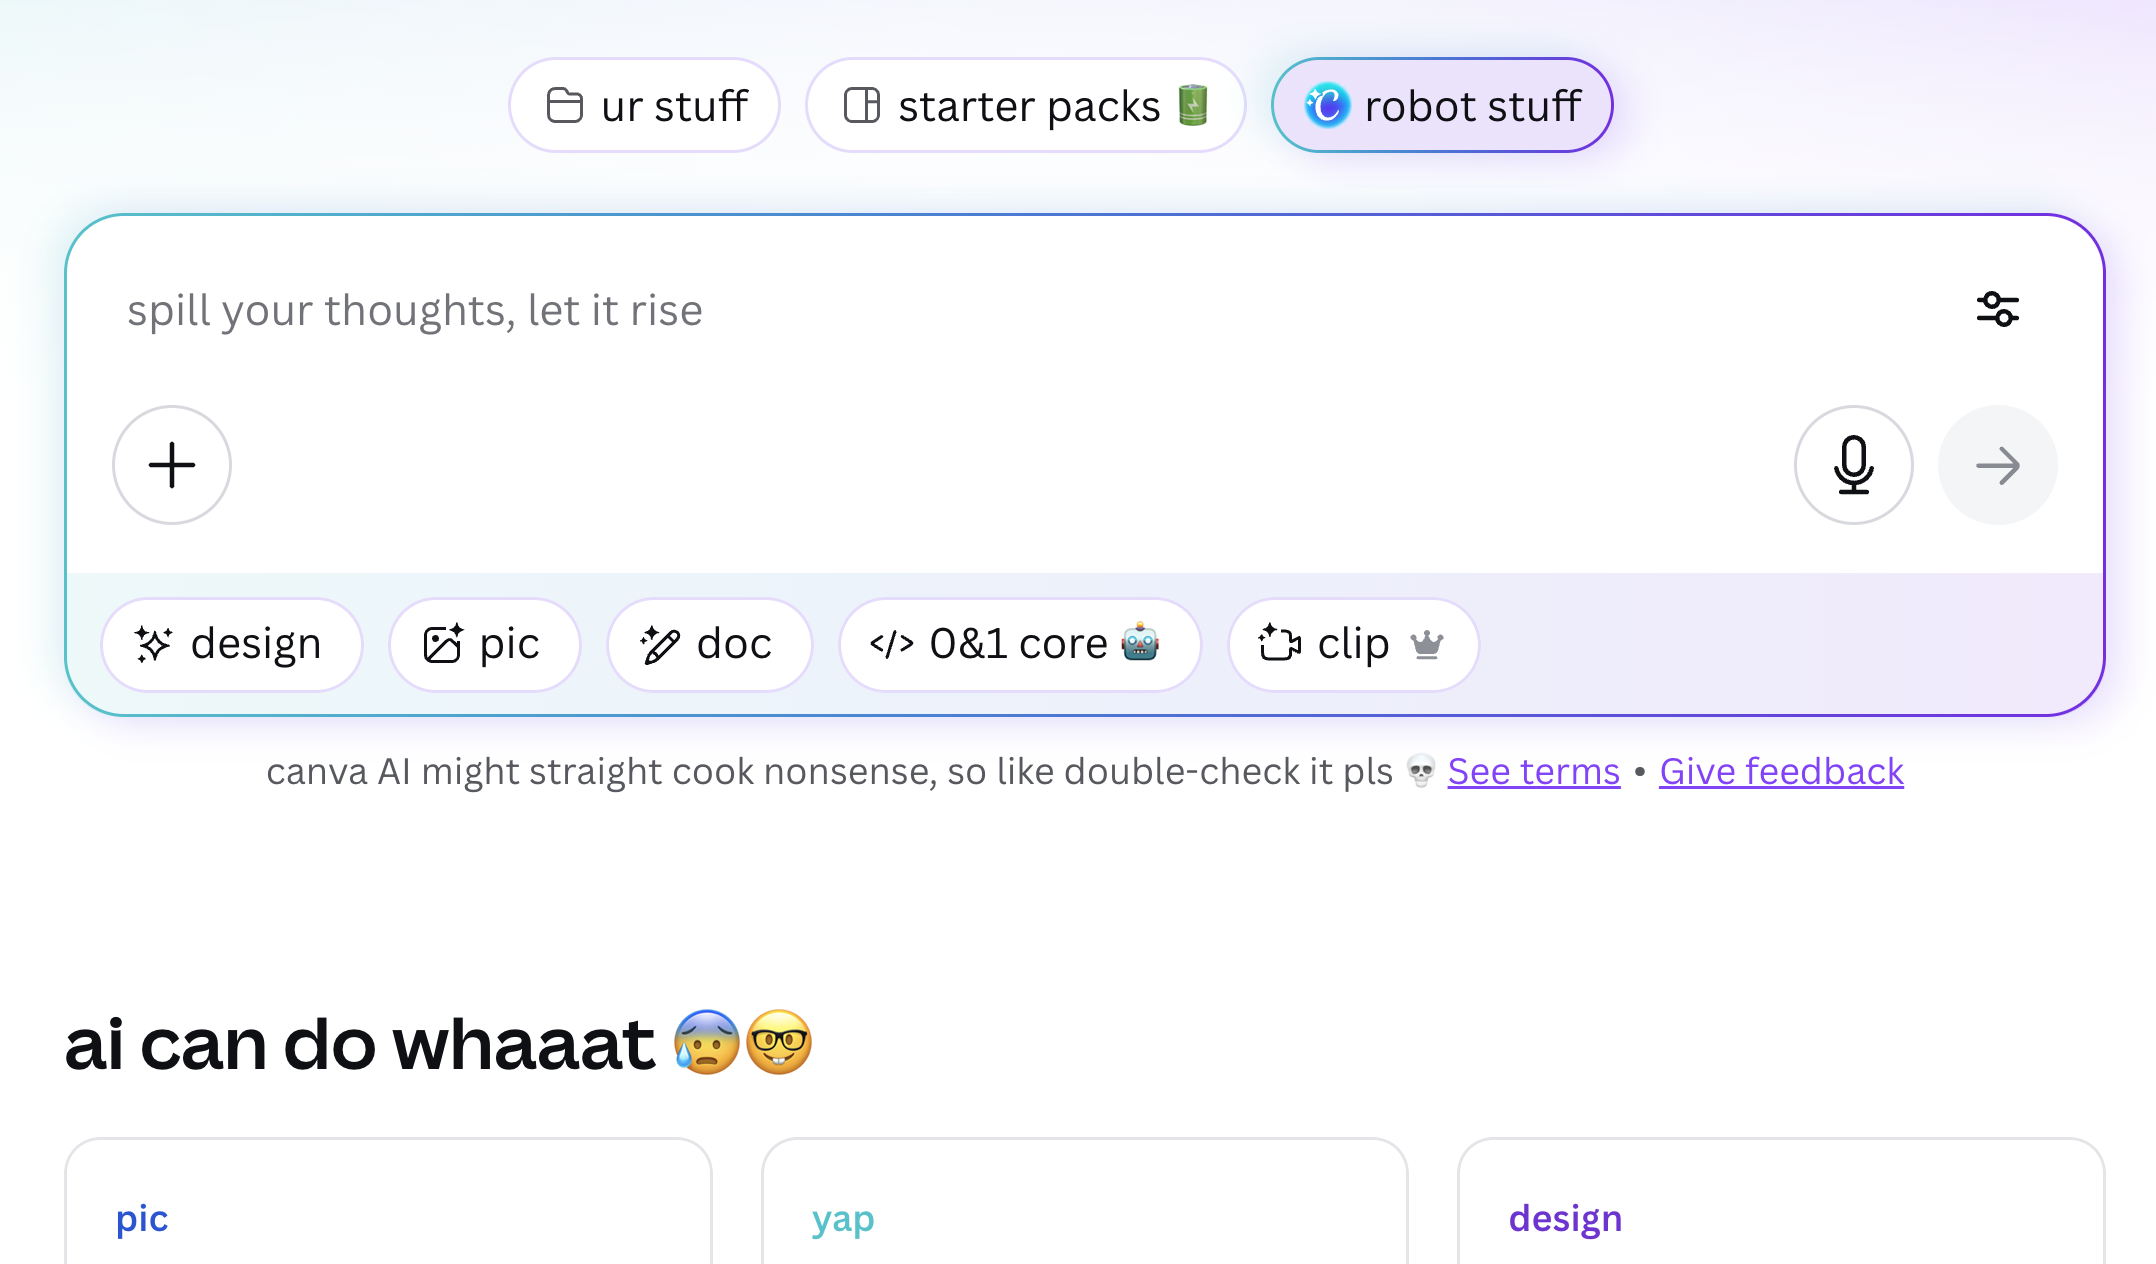Switch to the ur stuff tab
Screen dimensions: 2156x1264
(x=644, y=105)
